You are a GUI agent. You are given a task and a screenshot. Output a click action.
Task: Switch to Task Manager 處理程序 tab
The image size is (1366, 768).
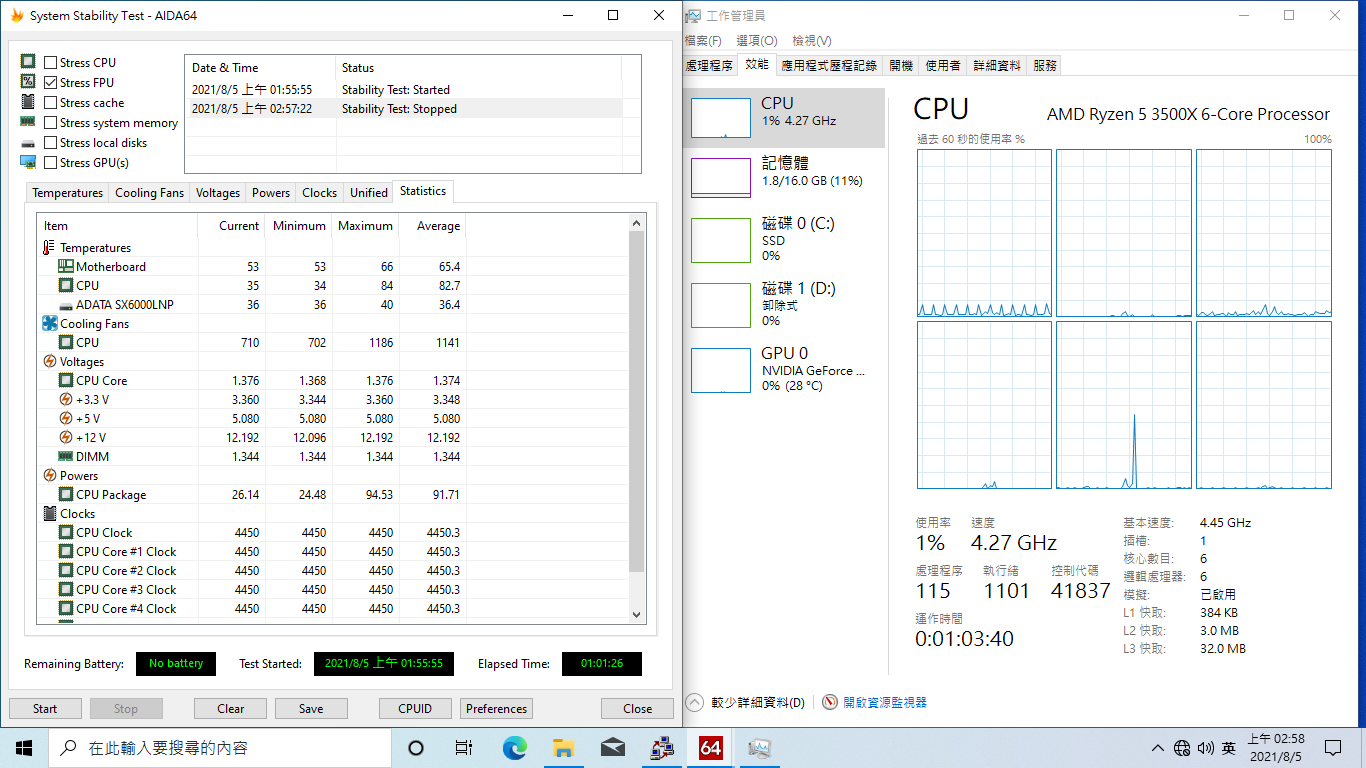709,65
